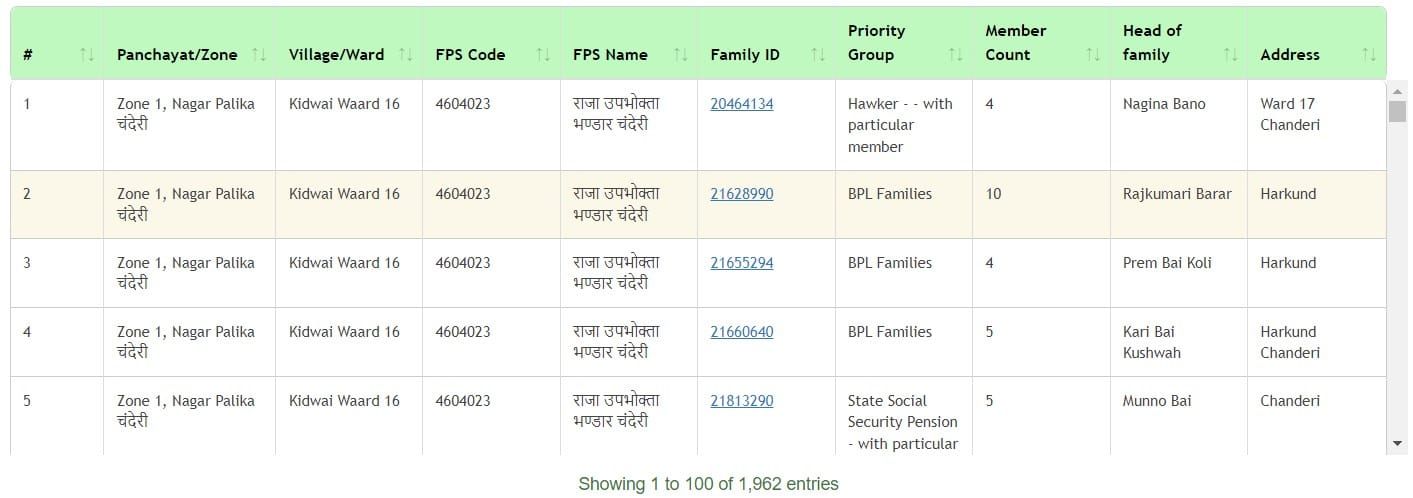Viewport: 1413px width, 498px height.
Task: Click Family ID sort arrows icon
Action: [818, 55]
